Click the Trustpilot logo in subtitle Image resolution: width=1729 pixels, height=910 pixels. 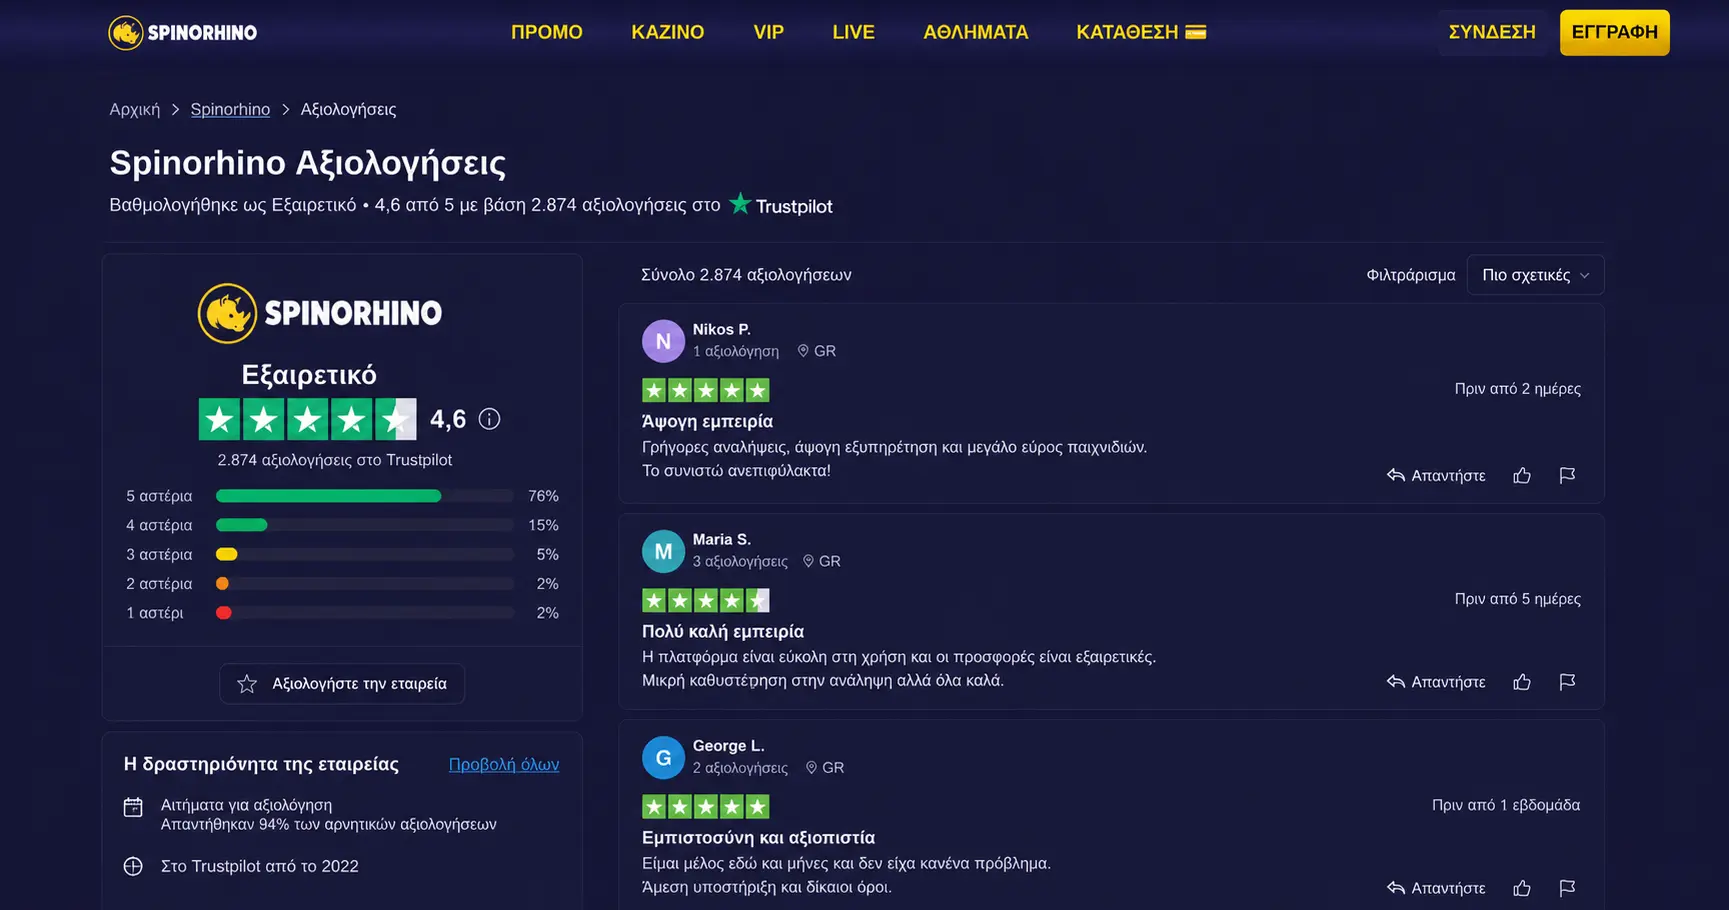click(x=781, y=205)
